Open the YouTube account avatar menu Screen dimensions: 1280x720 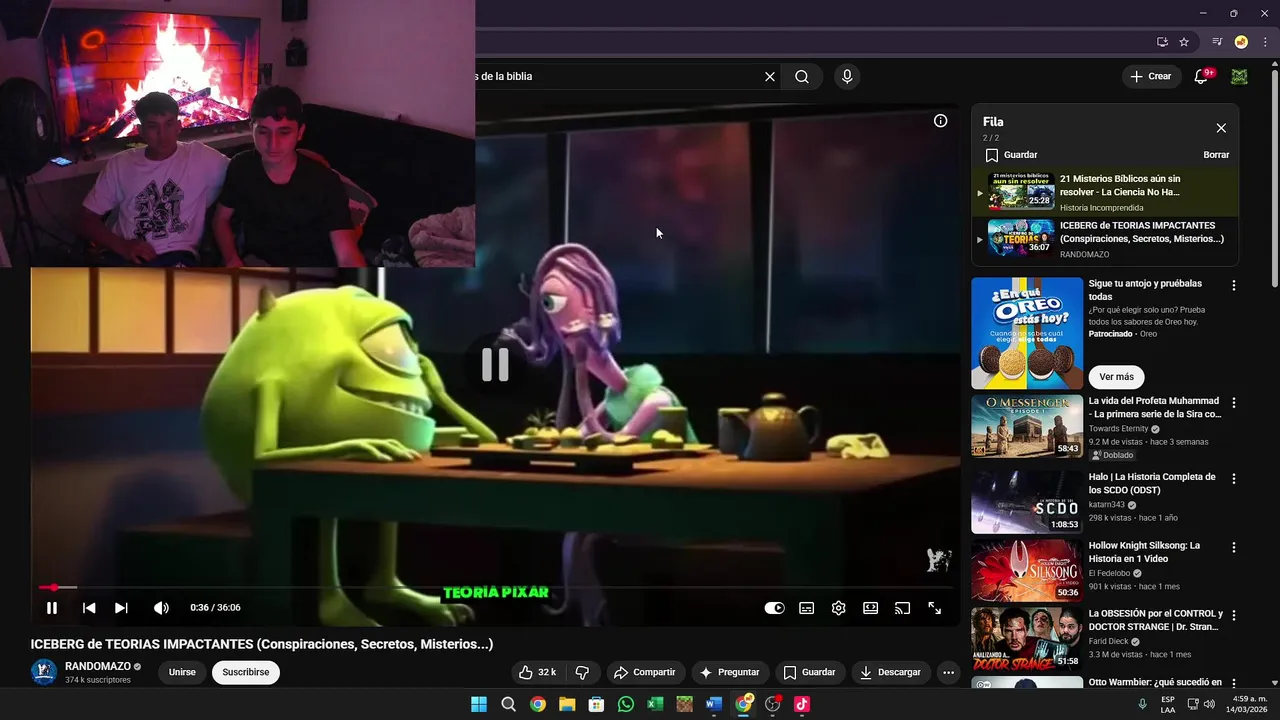[x=1240, y=76]
